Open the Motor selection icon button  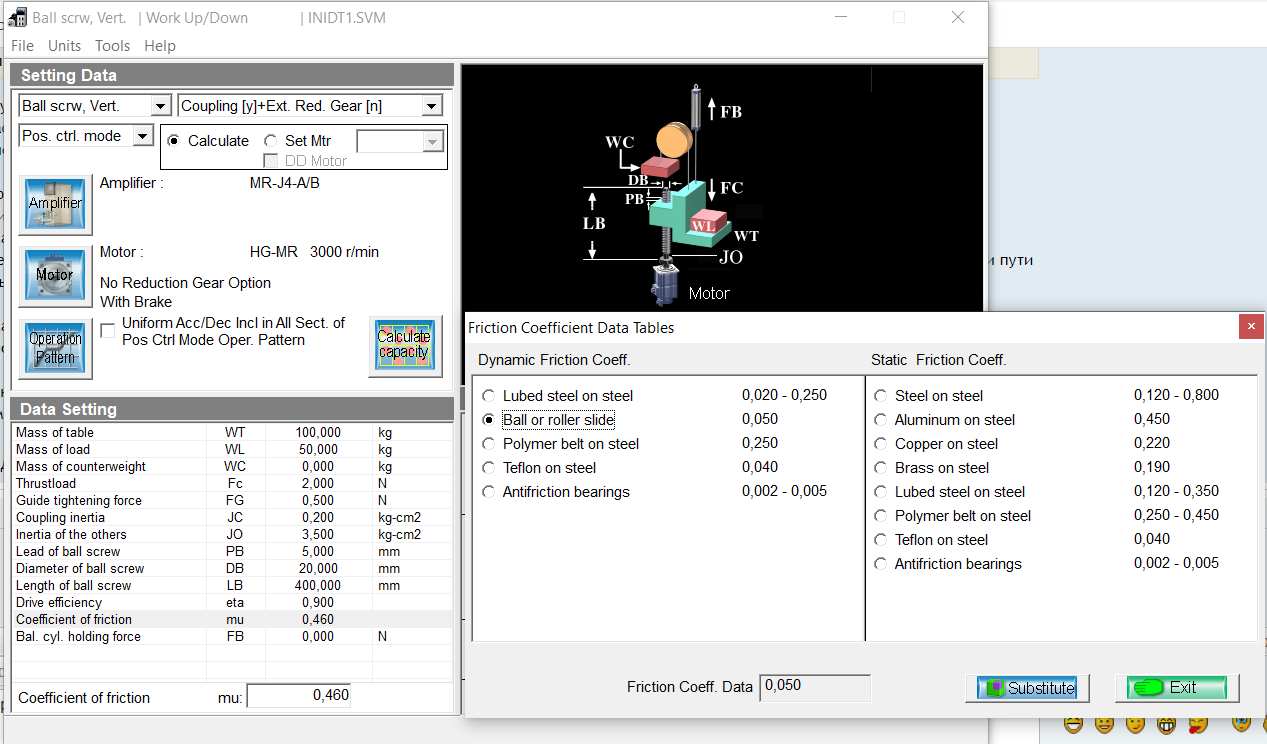tap(55, 275)
